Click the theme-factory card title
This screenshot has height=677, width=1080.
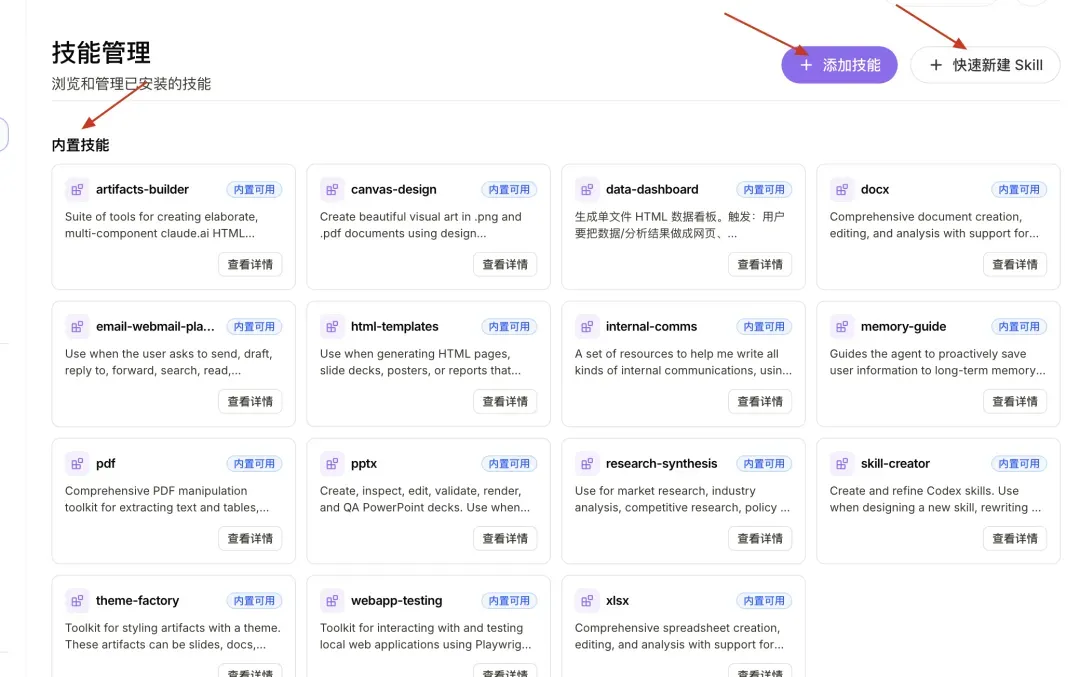pyautogui.click(x=137, y=601)
